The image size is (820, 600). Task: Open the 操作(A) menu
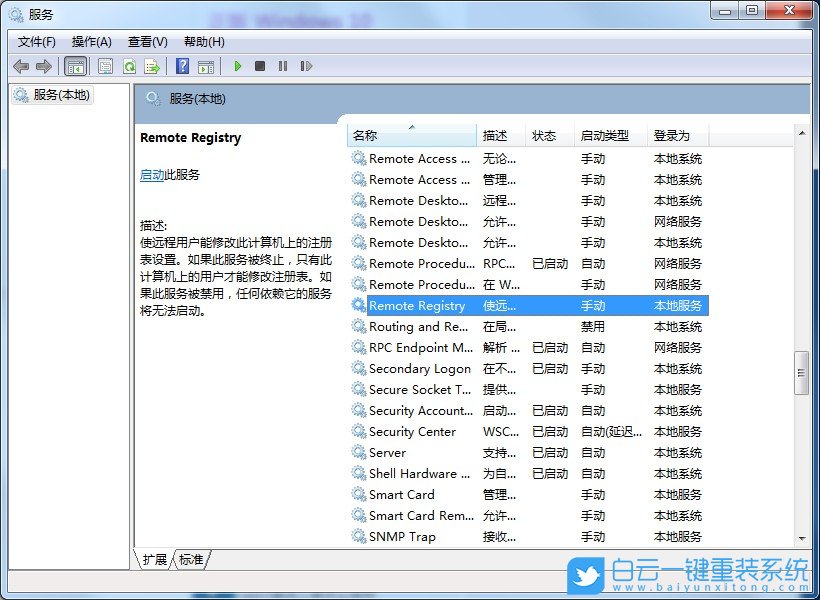pos(92,42)
